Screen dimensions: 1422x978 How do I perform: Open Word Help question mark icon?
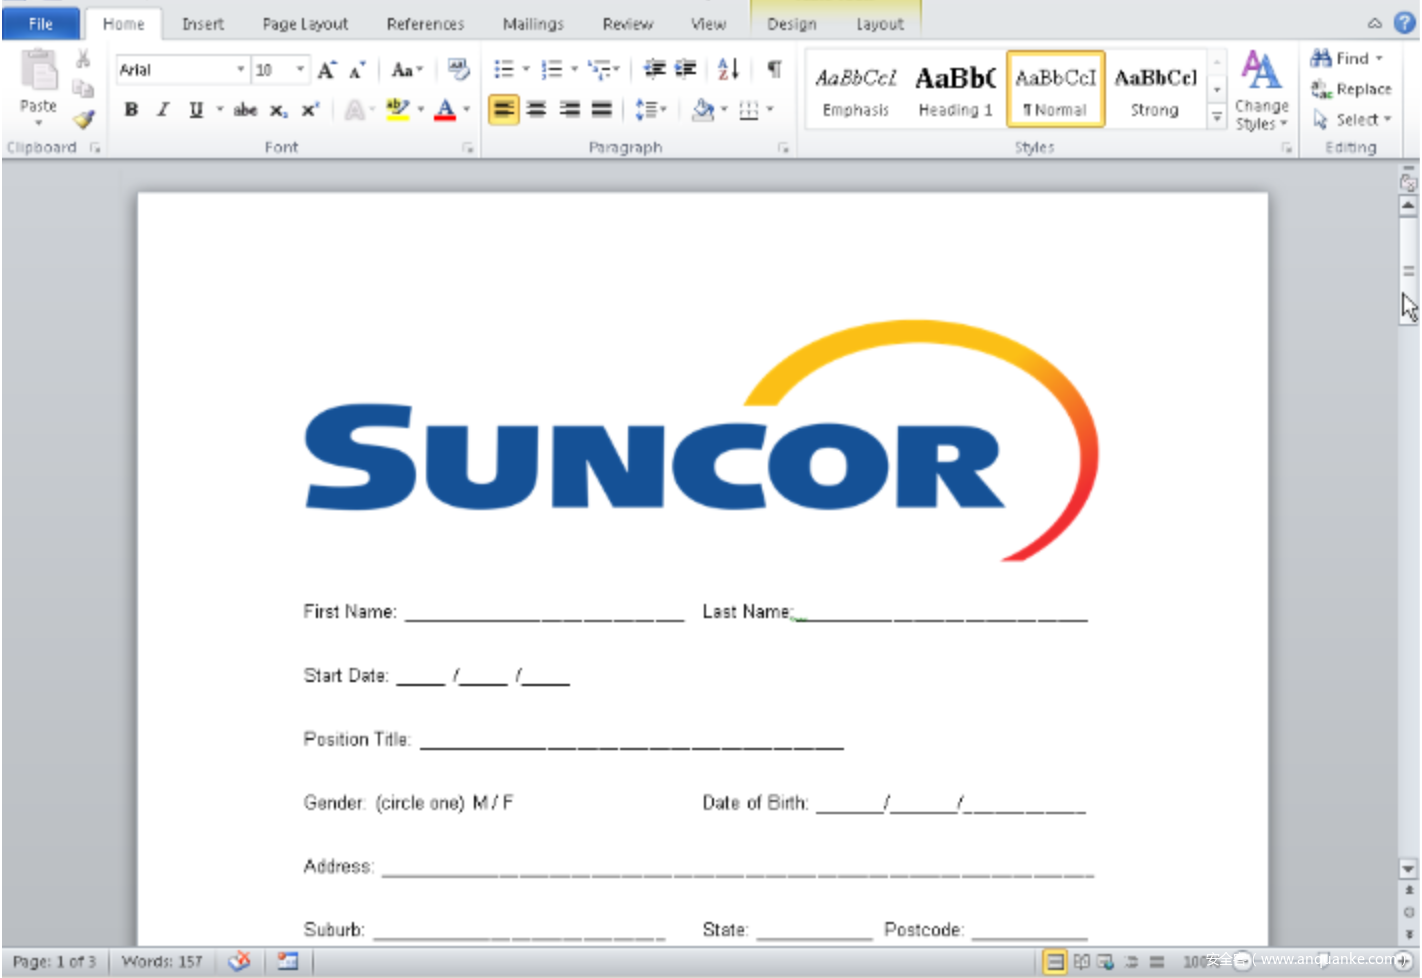pyautogui.click(x=1405, y=23)
